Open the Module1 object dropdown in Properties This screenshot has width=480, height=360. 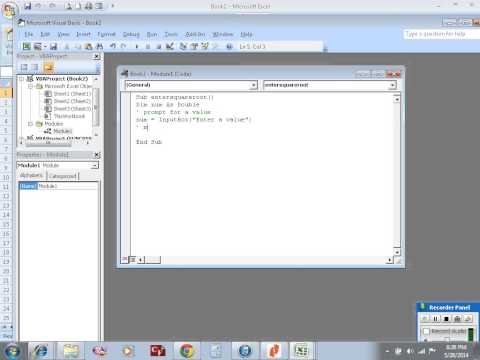(95, 165)
